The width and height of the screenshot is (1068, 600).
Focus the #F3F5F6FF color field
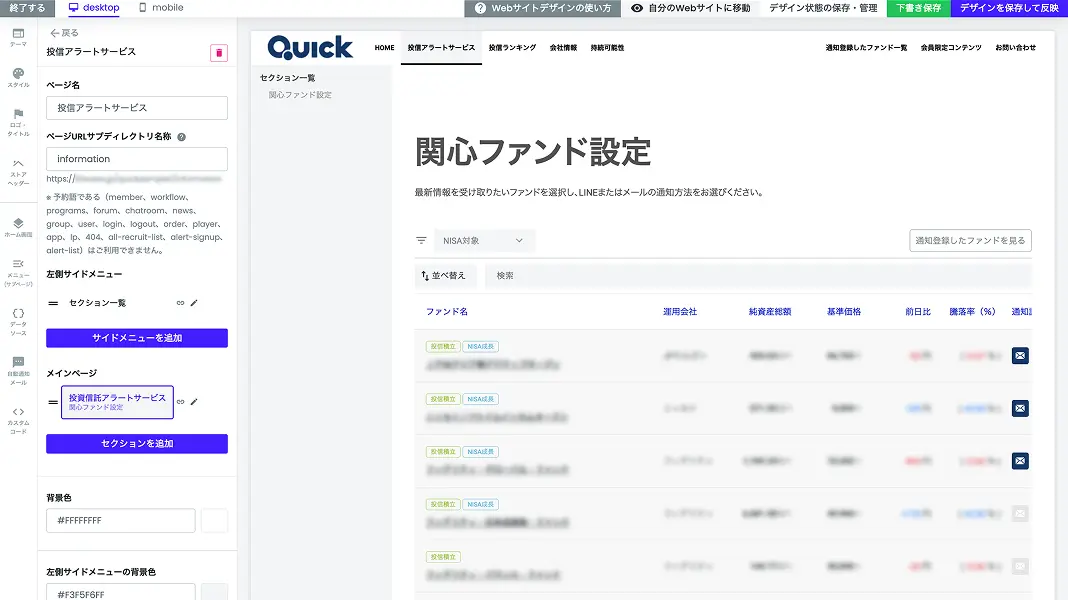tap(121, 593)
